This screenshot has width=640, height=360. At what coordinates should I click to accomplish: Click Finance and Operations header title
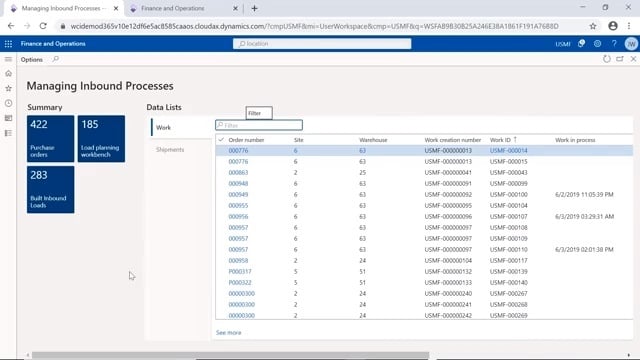tap(53, 44)
